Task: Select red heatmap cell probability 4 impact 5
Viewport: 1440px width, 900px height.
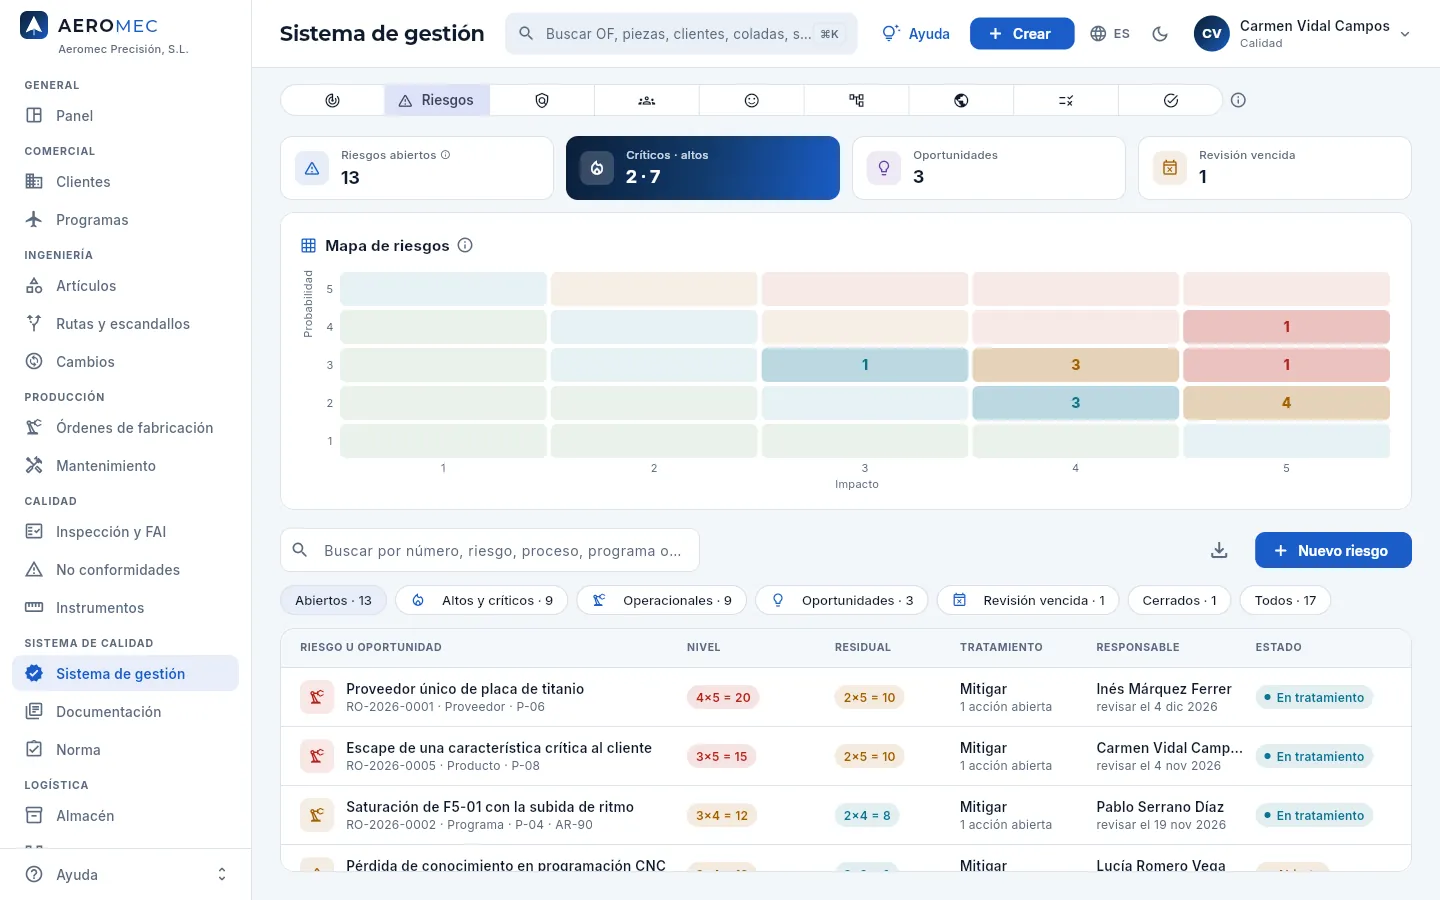Action: click(x=1286, y=327)
